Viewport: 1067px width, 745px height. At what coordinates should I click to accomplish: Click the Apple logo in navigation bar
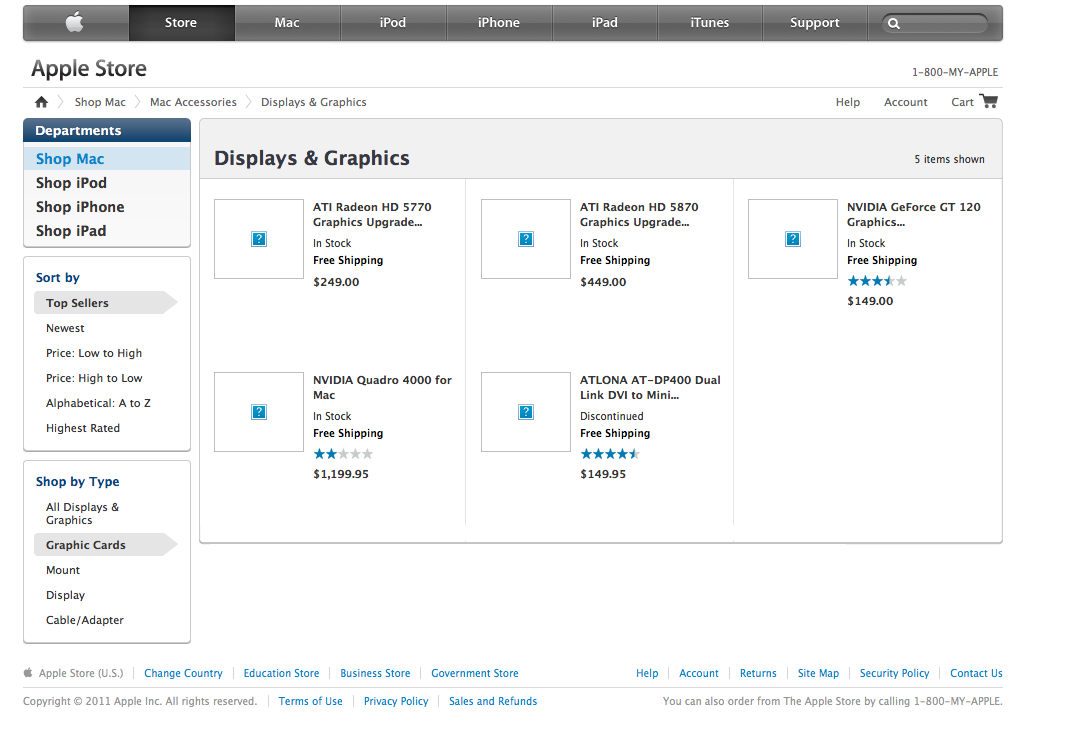click(75, 22)
